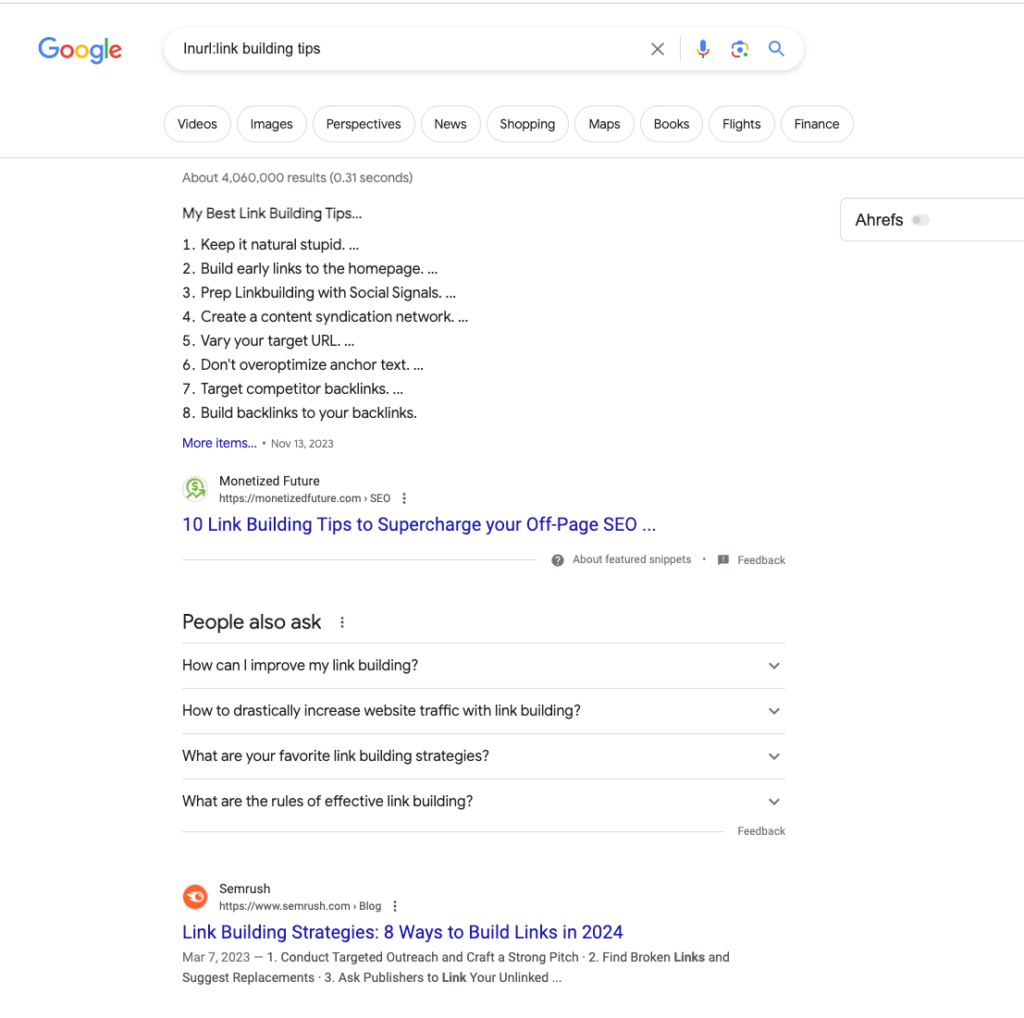The width and height of the screenshot is (1024, 1018).
Task: Toggle the Ahrefs extension switch
Action: coord(920,220)
